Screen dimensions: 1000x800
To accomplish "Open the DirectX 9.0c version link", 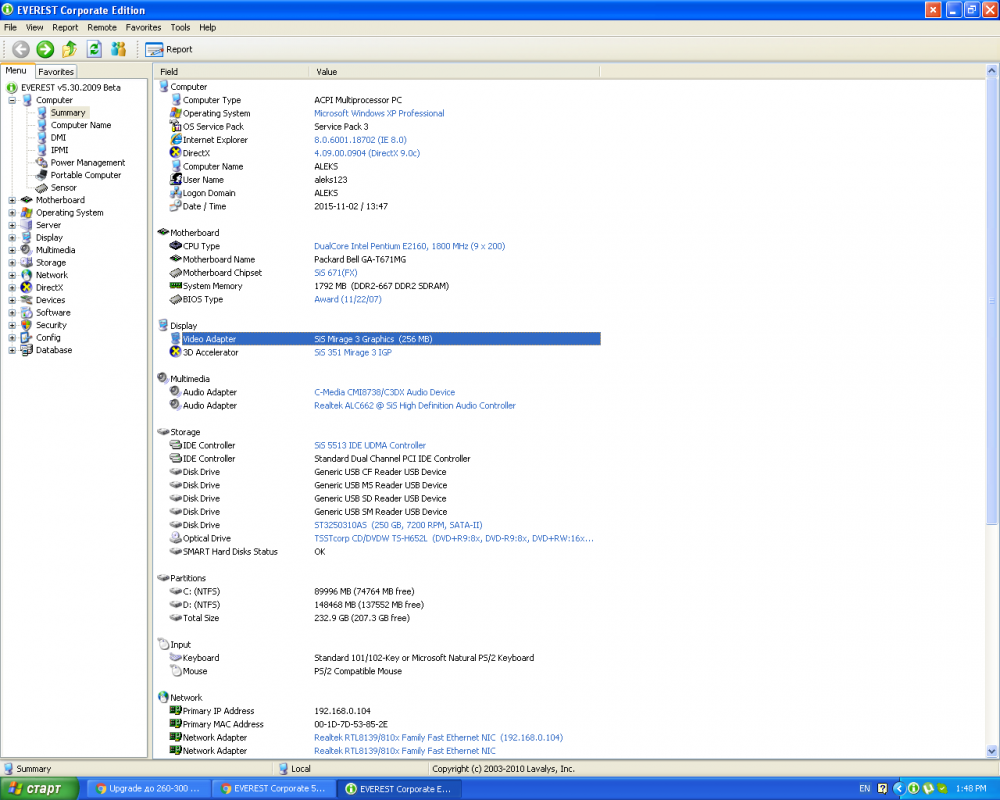I will tap(367, 153).
